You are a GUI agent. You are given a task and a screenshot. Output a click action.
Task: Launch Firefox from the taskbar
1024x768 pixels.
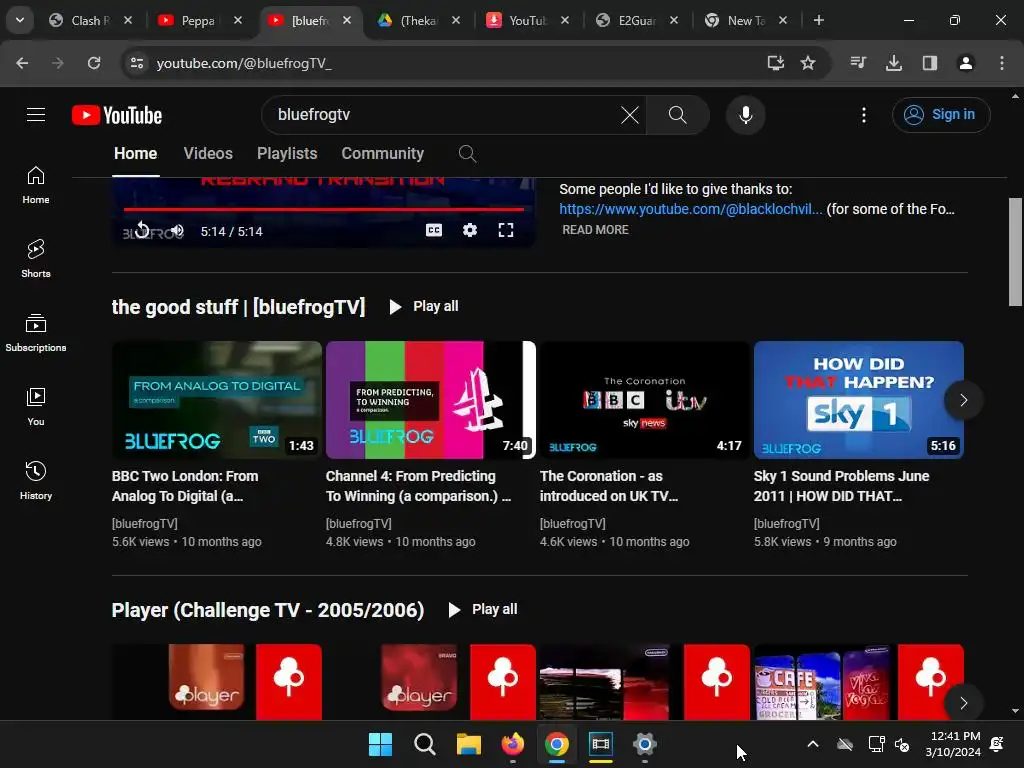(x=513, y=744)
